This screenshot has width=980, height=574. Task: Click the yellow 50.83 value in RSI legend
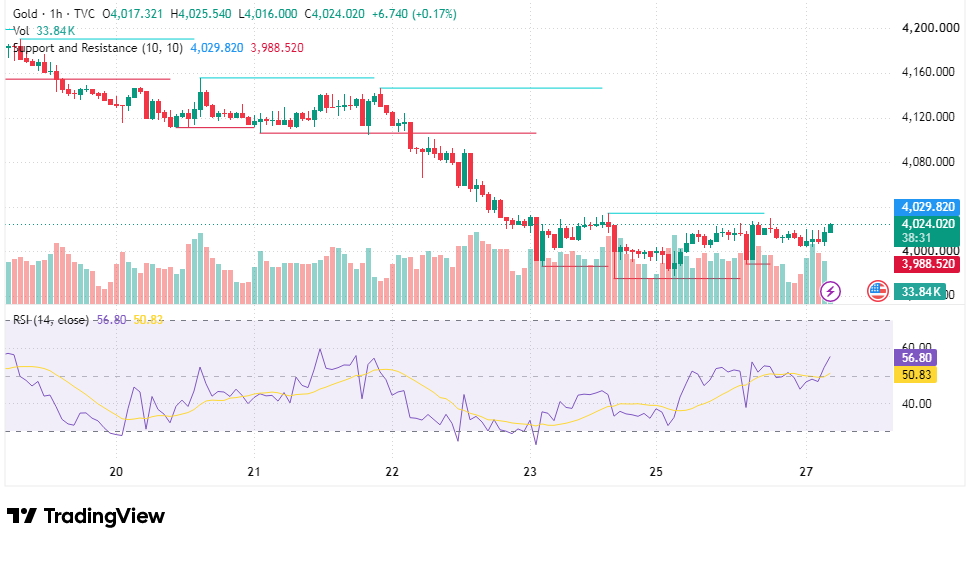(x=148, y=320)
